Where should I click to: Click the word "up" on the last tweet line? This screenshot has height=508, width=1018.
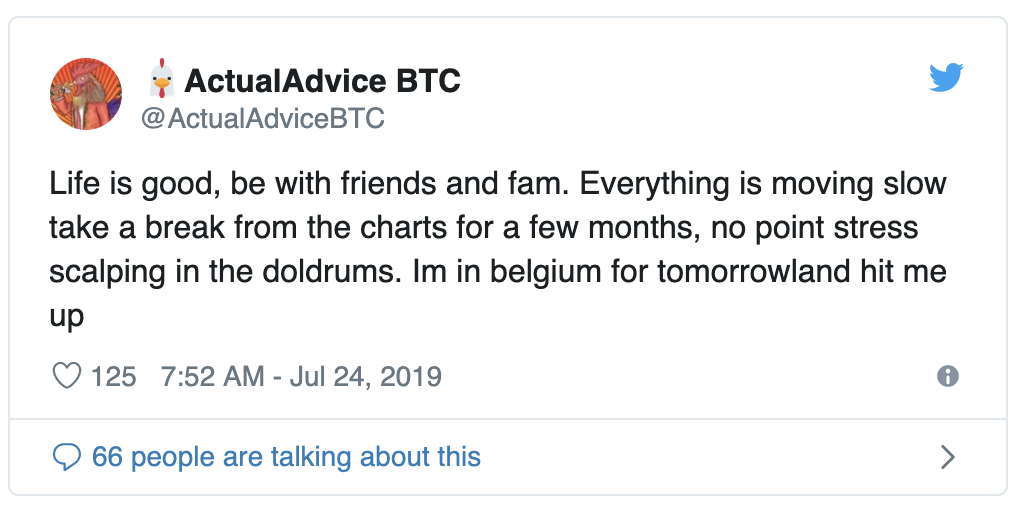click(x=66, y=318)
